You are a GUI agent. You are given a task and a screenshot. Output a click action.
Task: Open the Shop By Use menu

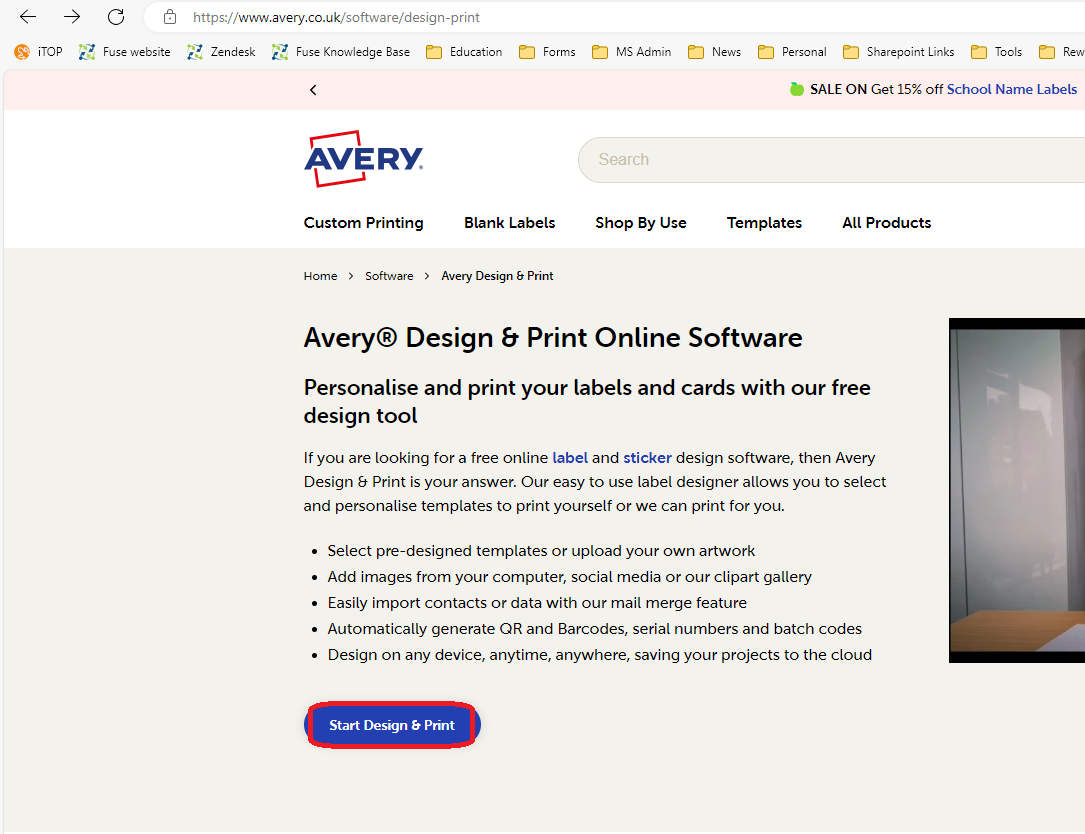coord(641,223)
